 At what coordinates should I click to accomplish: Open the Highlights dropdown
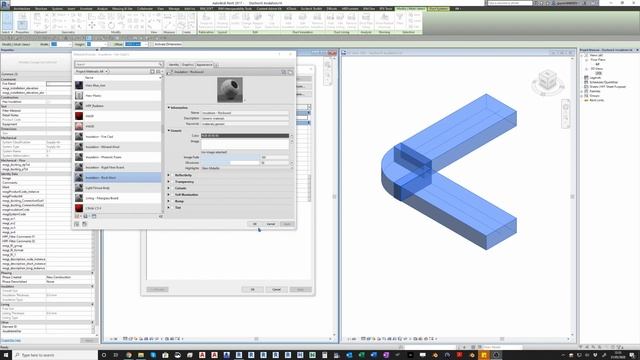(x=247, y=168)
